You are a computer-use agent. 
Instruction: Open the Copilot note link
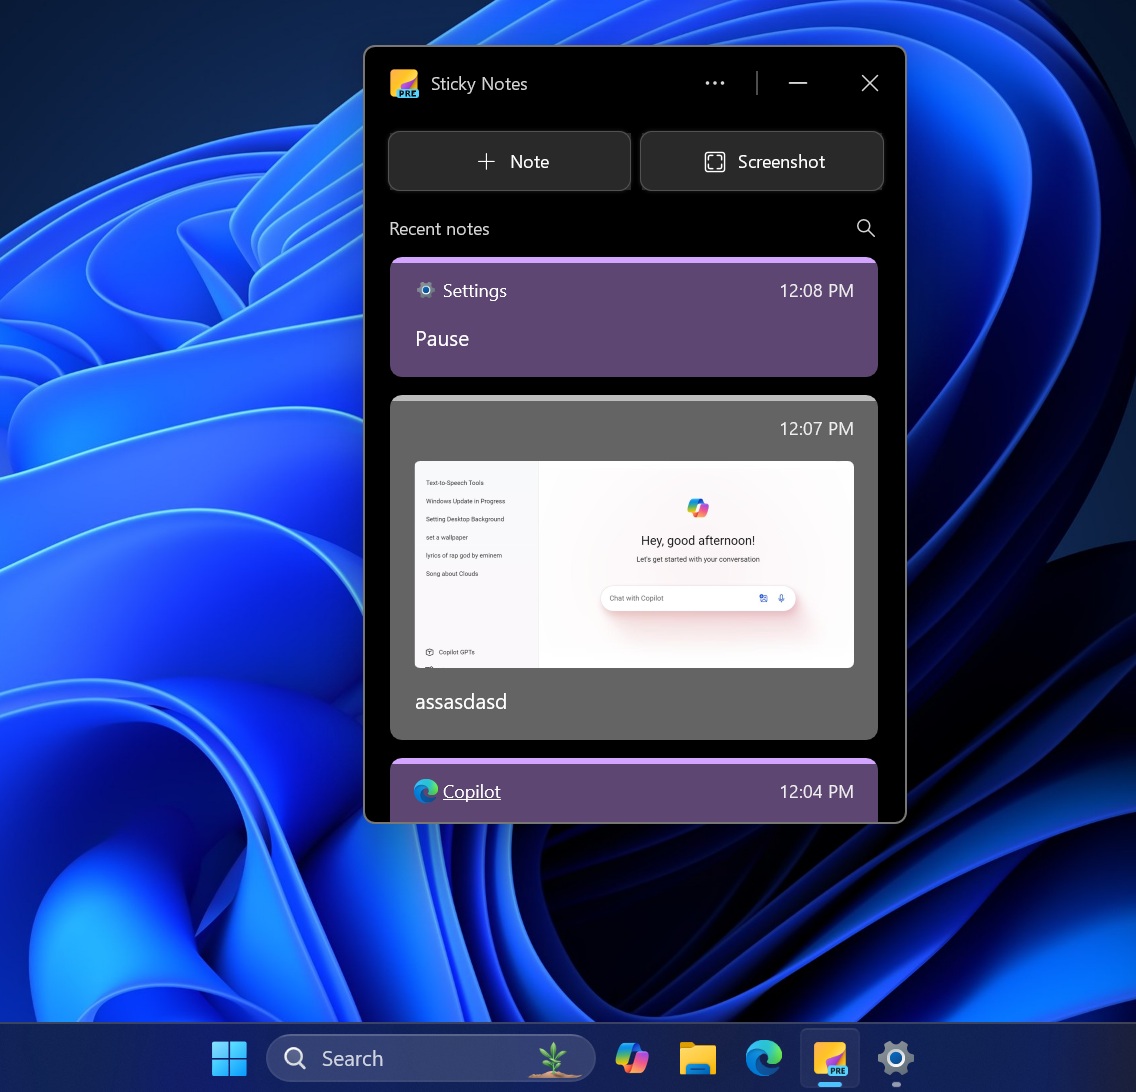tap(471, 791)
